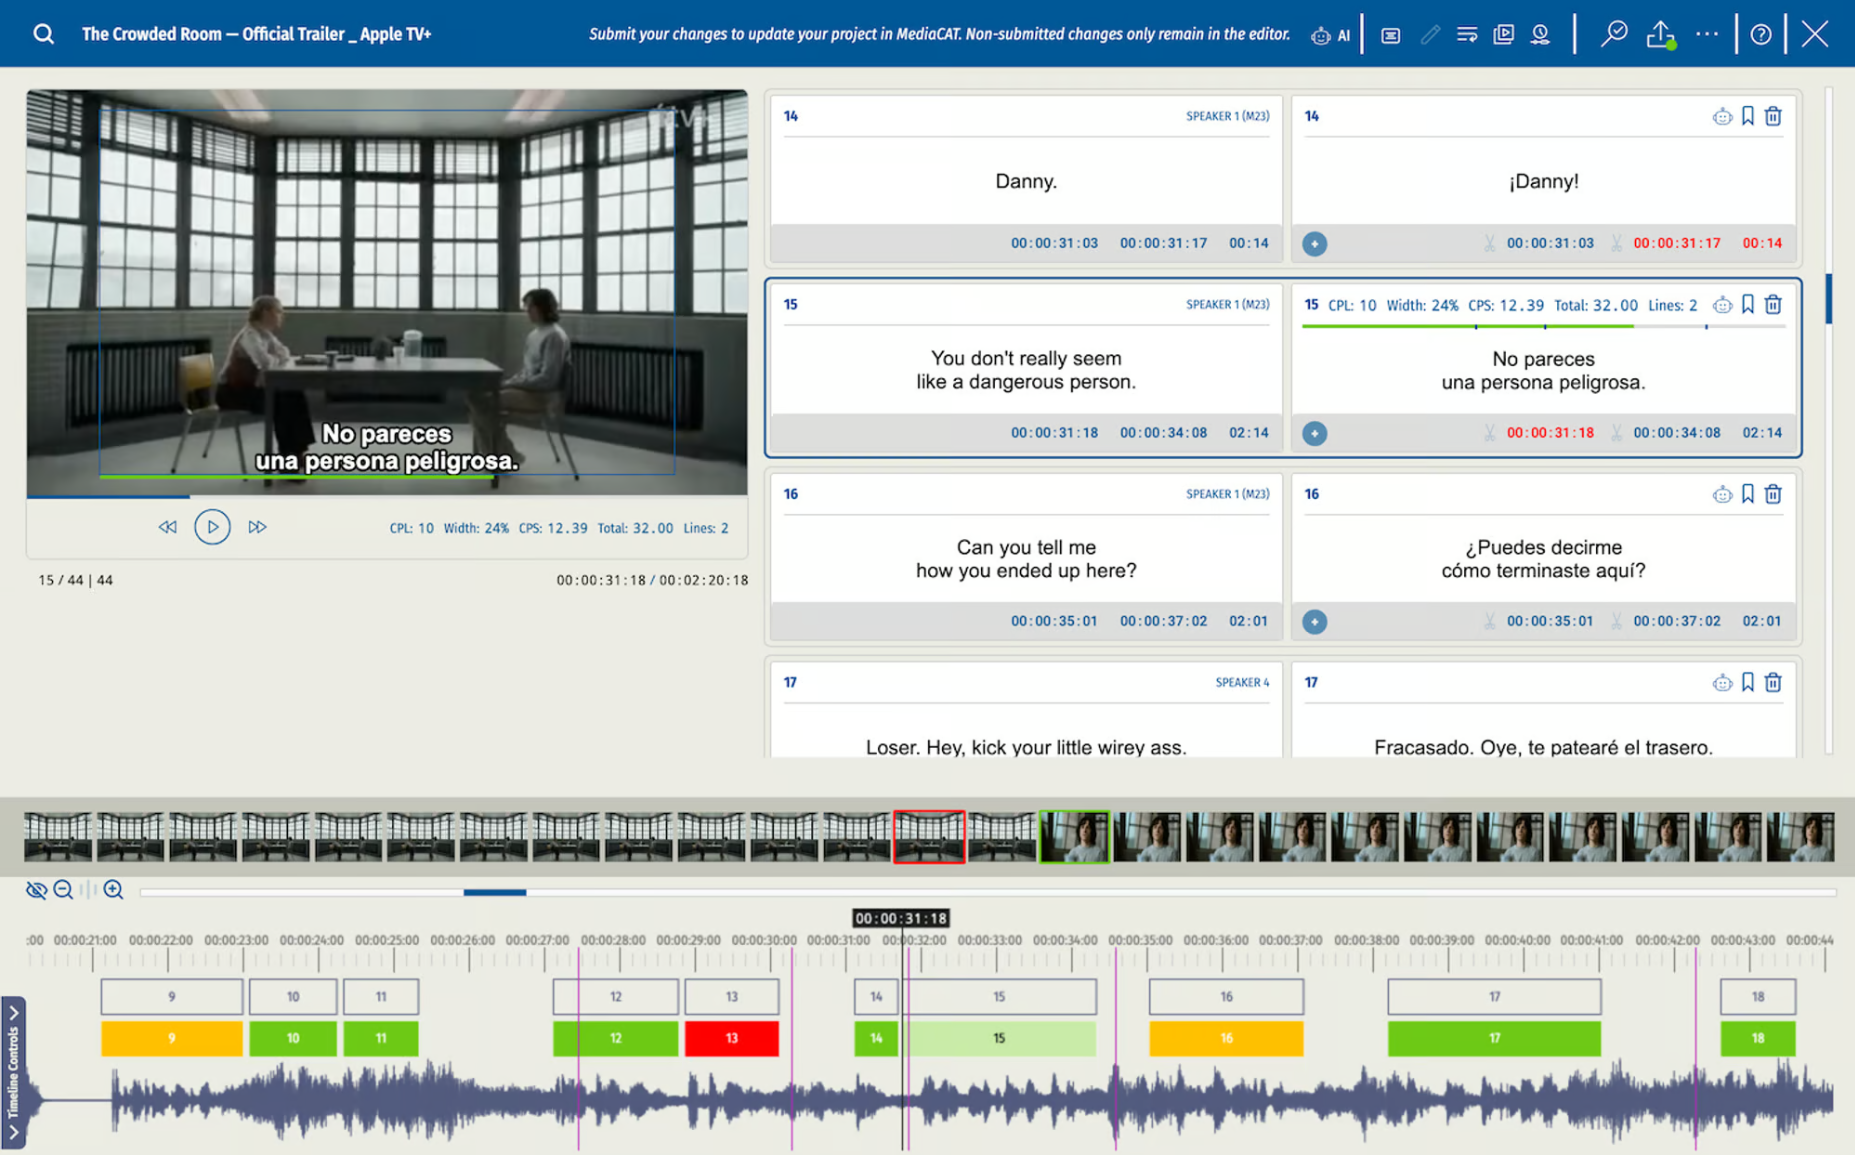Bookmark subtitle 16
The height and width of the screenshot is (1155, 1855).
tap(1747, 494)
